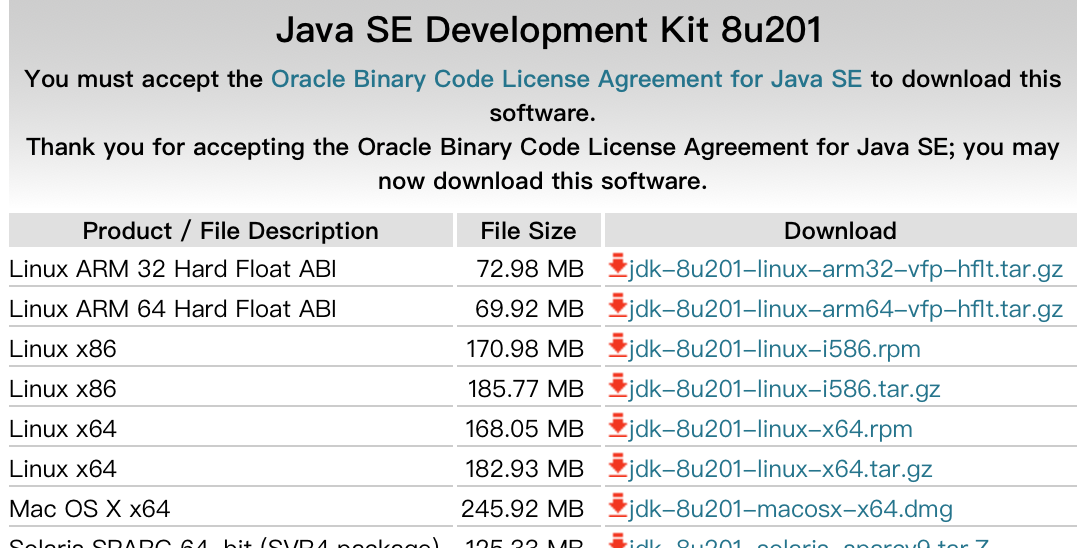This screenshot has width=1080, height=548.
Task: Click the Java SE Development Kit 8u201 heading
Action: pyautogui.click(x=549, y=31)
